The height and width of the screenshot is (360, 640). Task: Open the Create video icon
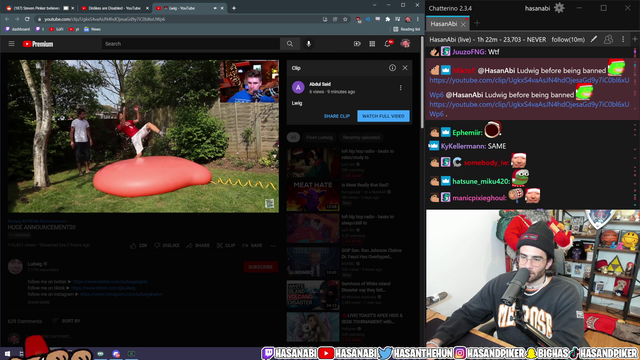click(x=357, y=44)
